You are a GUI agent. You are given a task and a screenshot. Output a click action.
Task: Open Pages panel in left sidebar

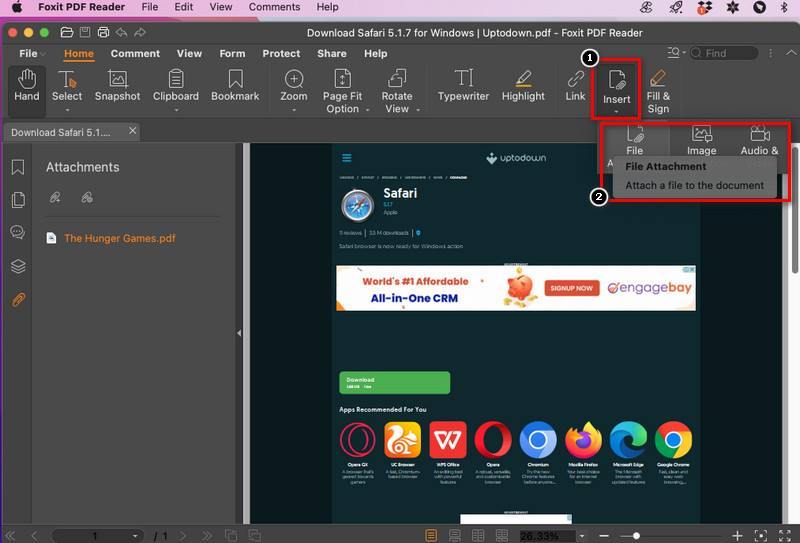[x=18, y=200]
